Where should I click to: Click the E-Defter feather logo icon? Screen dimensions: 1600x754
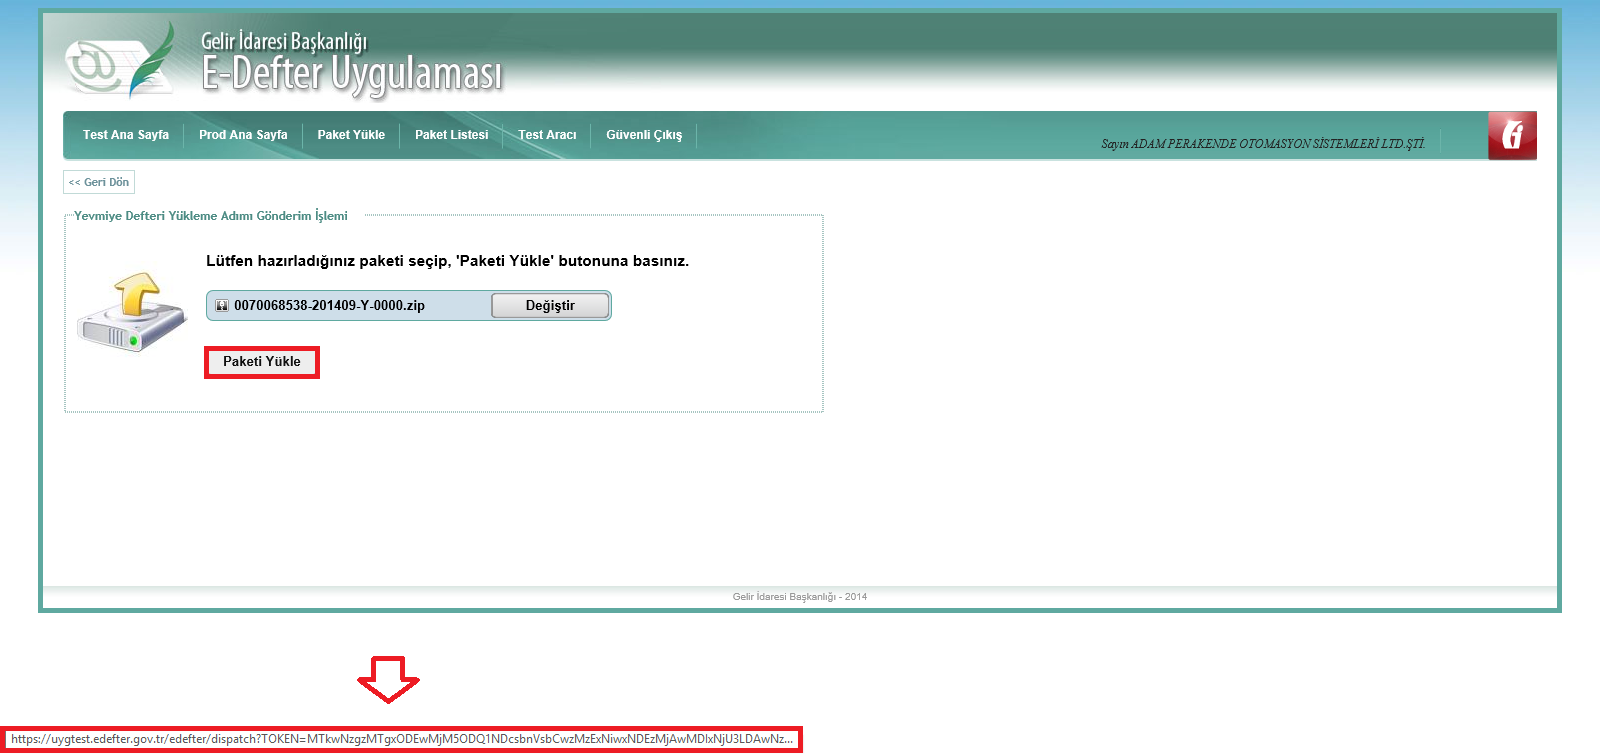[x=120, y=62]
